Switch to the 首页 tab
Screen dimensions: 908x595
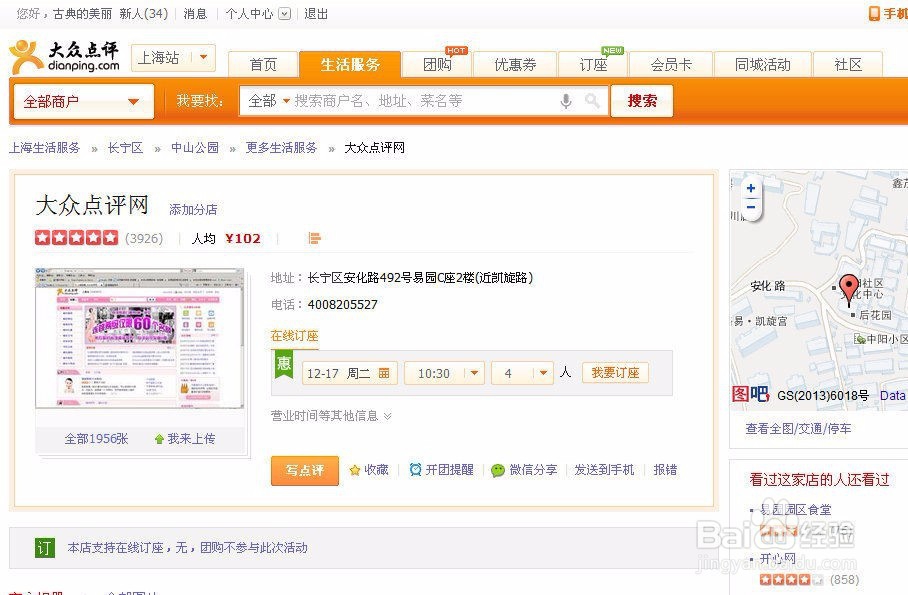(x=263, y=65)
